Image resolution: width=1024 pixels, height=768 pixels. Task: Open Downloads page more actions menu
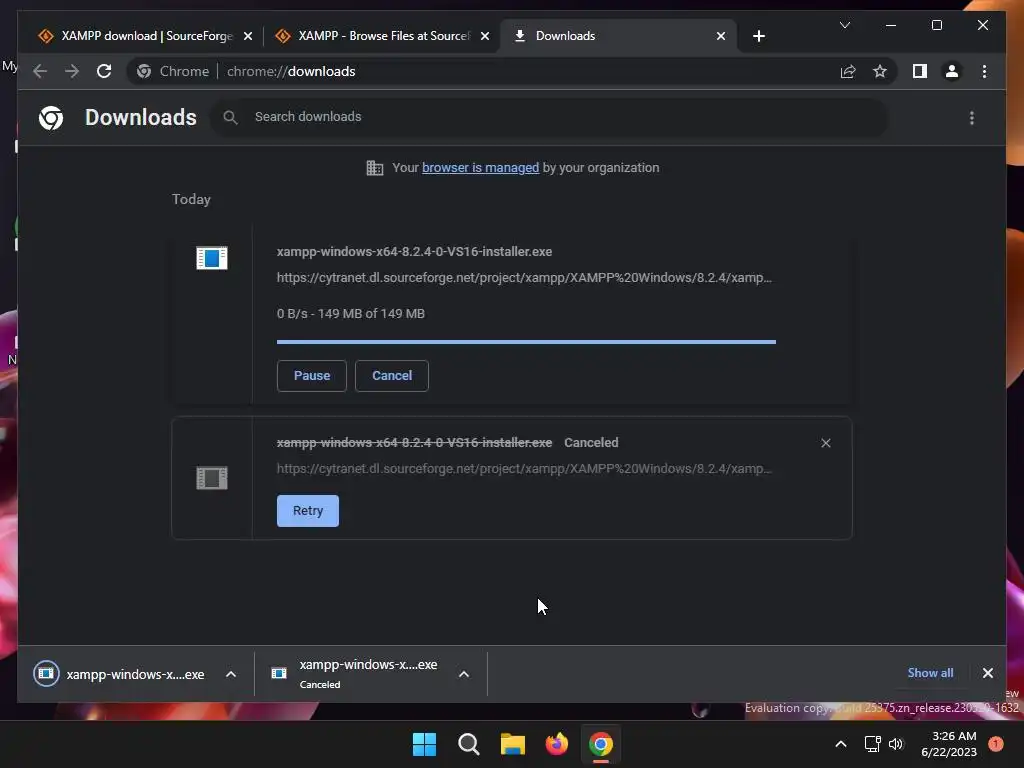click(x=972, y=118)
